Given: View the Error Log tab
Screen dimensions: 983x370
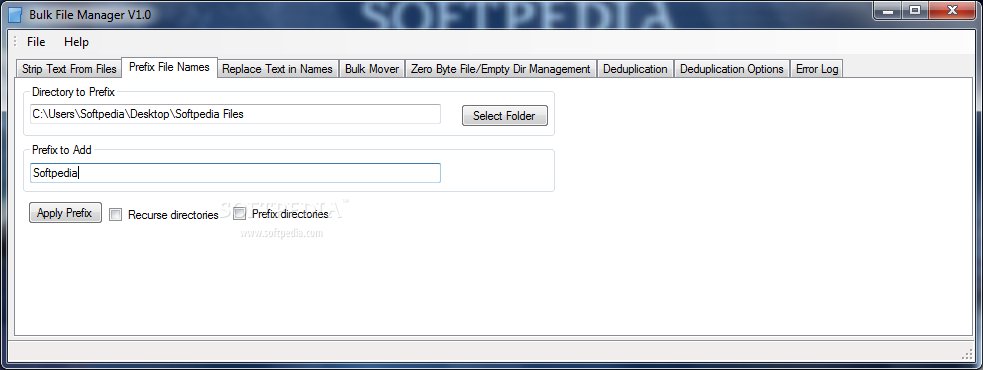Looking at the screenshot, I should tap(817, 69).
